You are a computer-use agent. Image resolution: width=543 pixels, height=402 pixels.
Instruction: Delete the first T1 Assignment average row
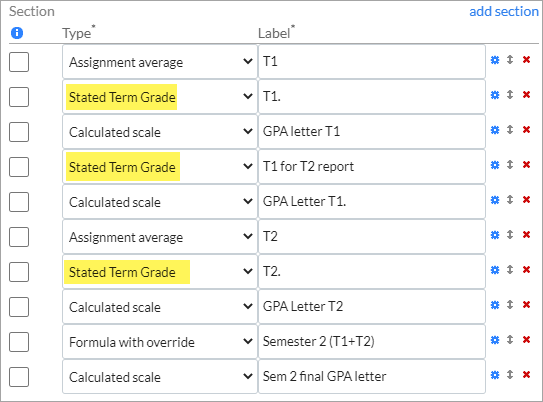click(526, 60)
